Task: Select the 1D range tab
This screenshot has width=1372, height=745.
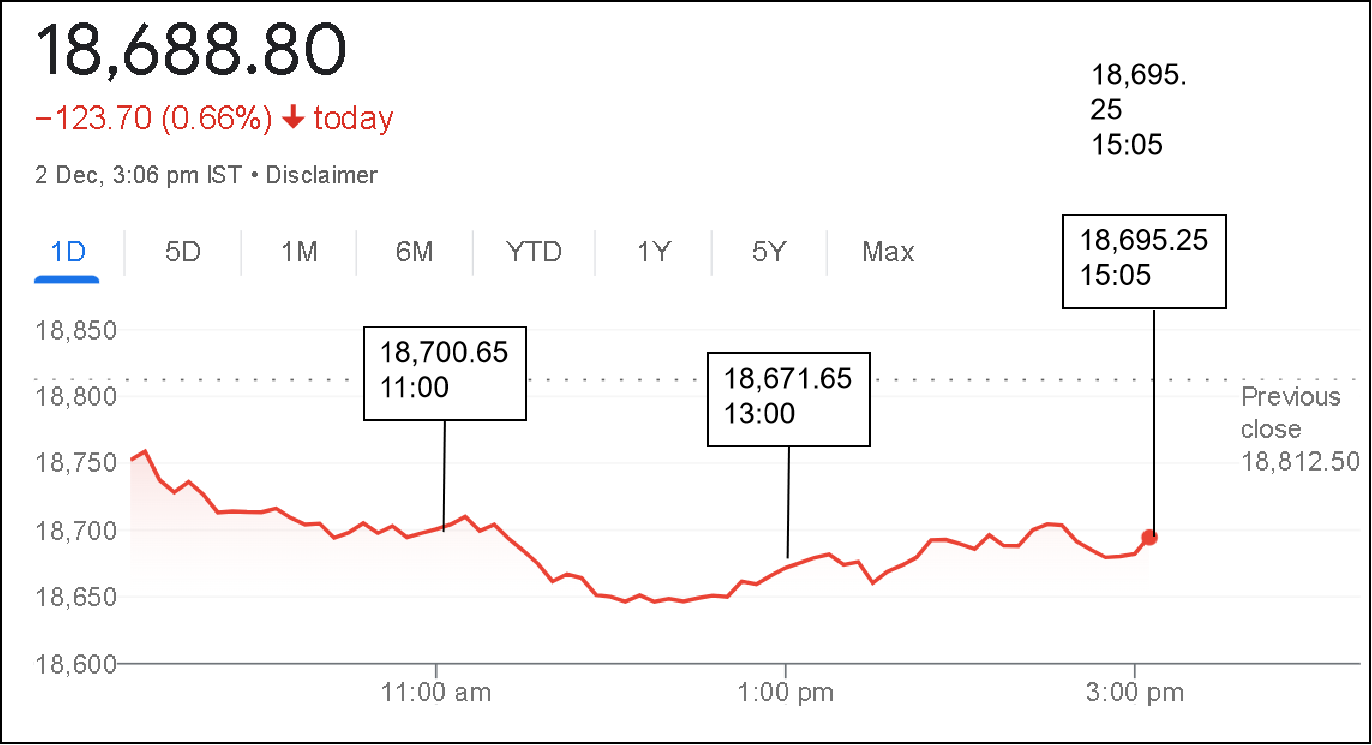Action: point(67,251)
